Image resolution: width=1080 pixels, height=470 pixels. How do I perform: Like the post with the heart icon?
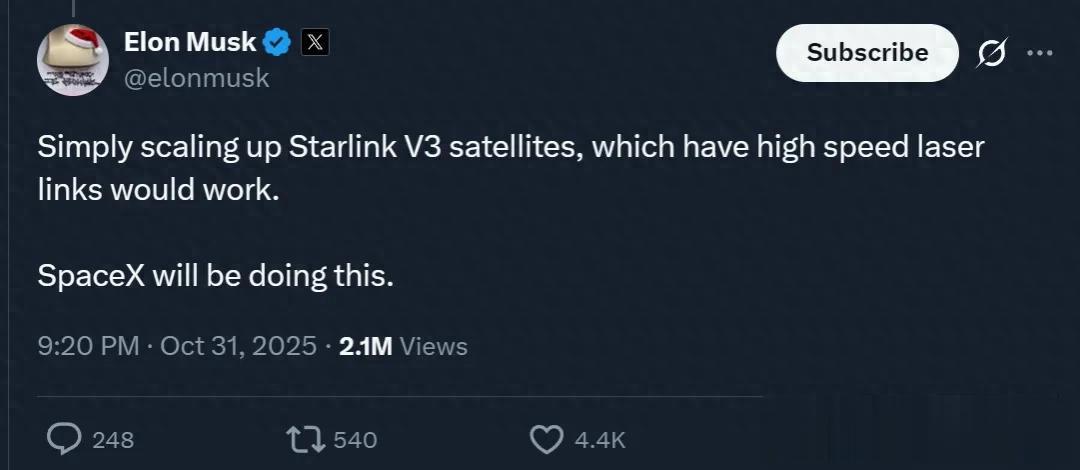click(x=546, y=438)
